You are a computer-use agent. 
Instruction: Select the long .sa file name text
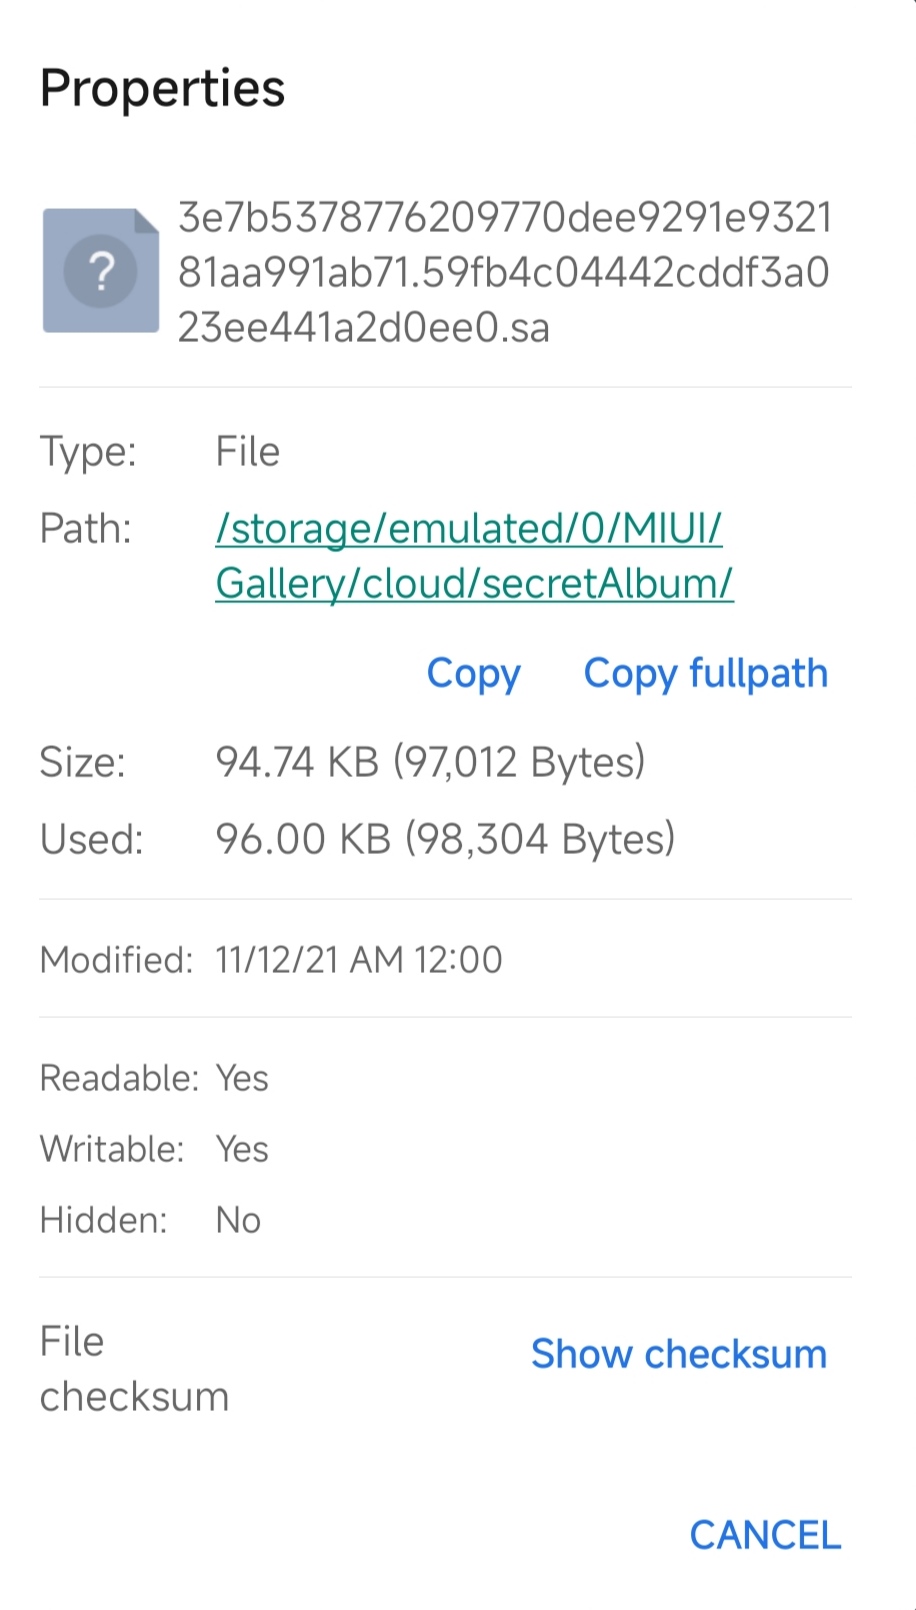click(x=505, y=272)
